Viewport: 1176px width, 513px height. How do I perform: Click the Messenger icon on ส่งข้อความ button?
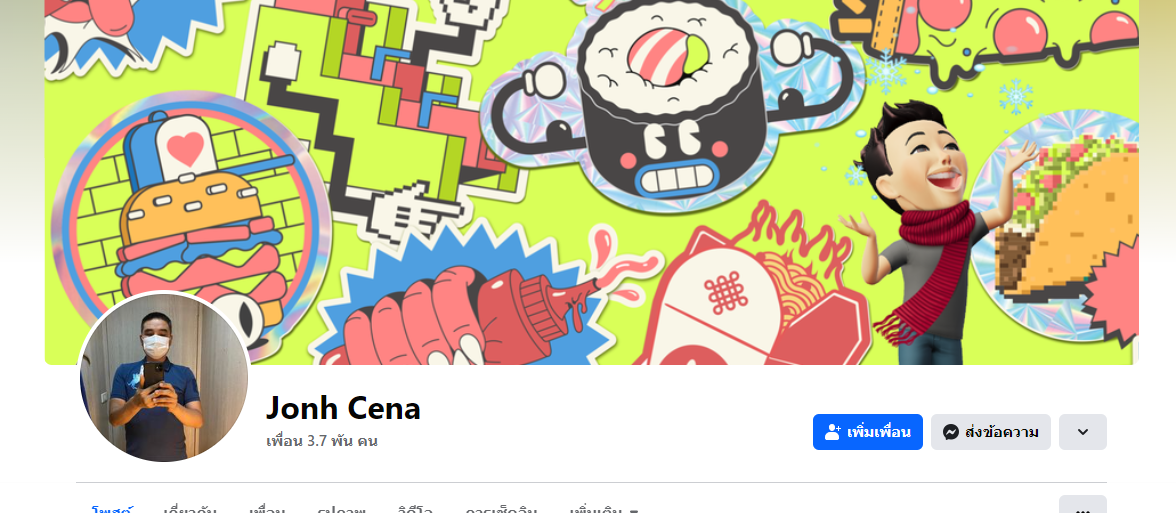coord(950,432)
